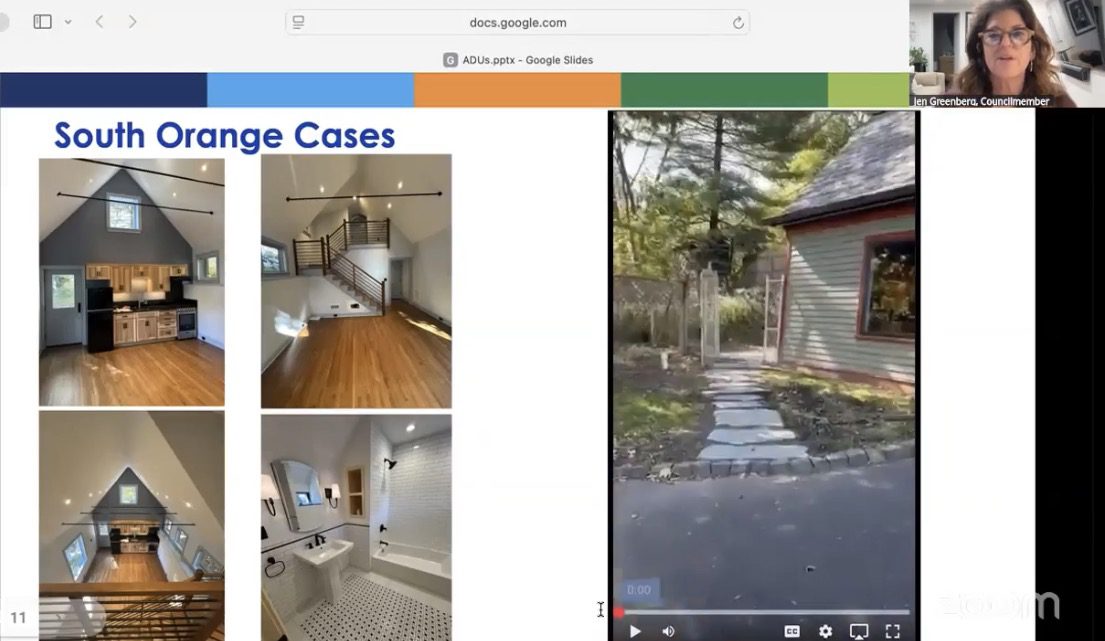
Task: Click the bathroom photo with tiled floor
Action: click(x=356, y=527)
